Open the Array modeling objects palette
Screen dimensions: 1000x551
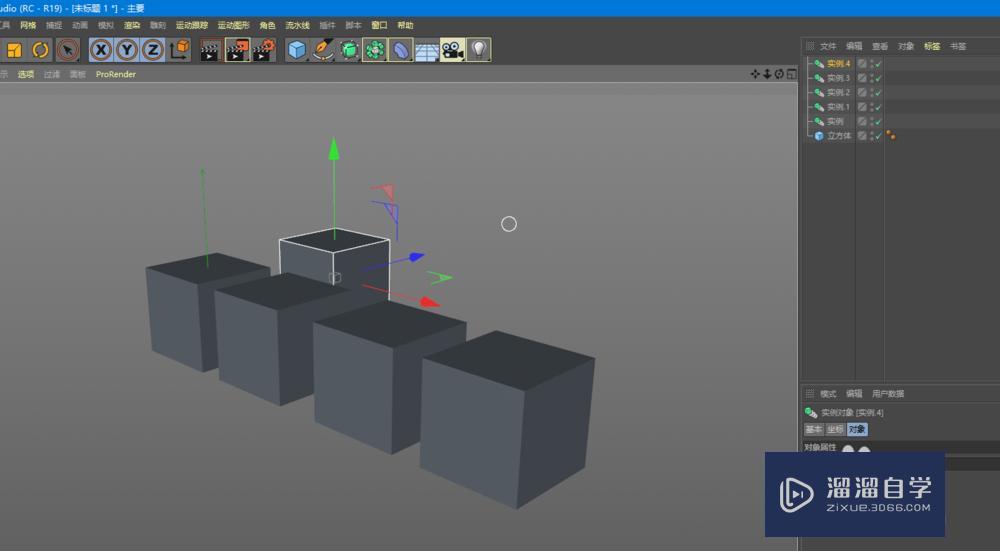click(375, 50)
